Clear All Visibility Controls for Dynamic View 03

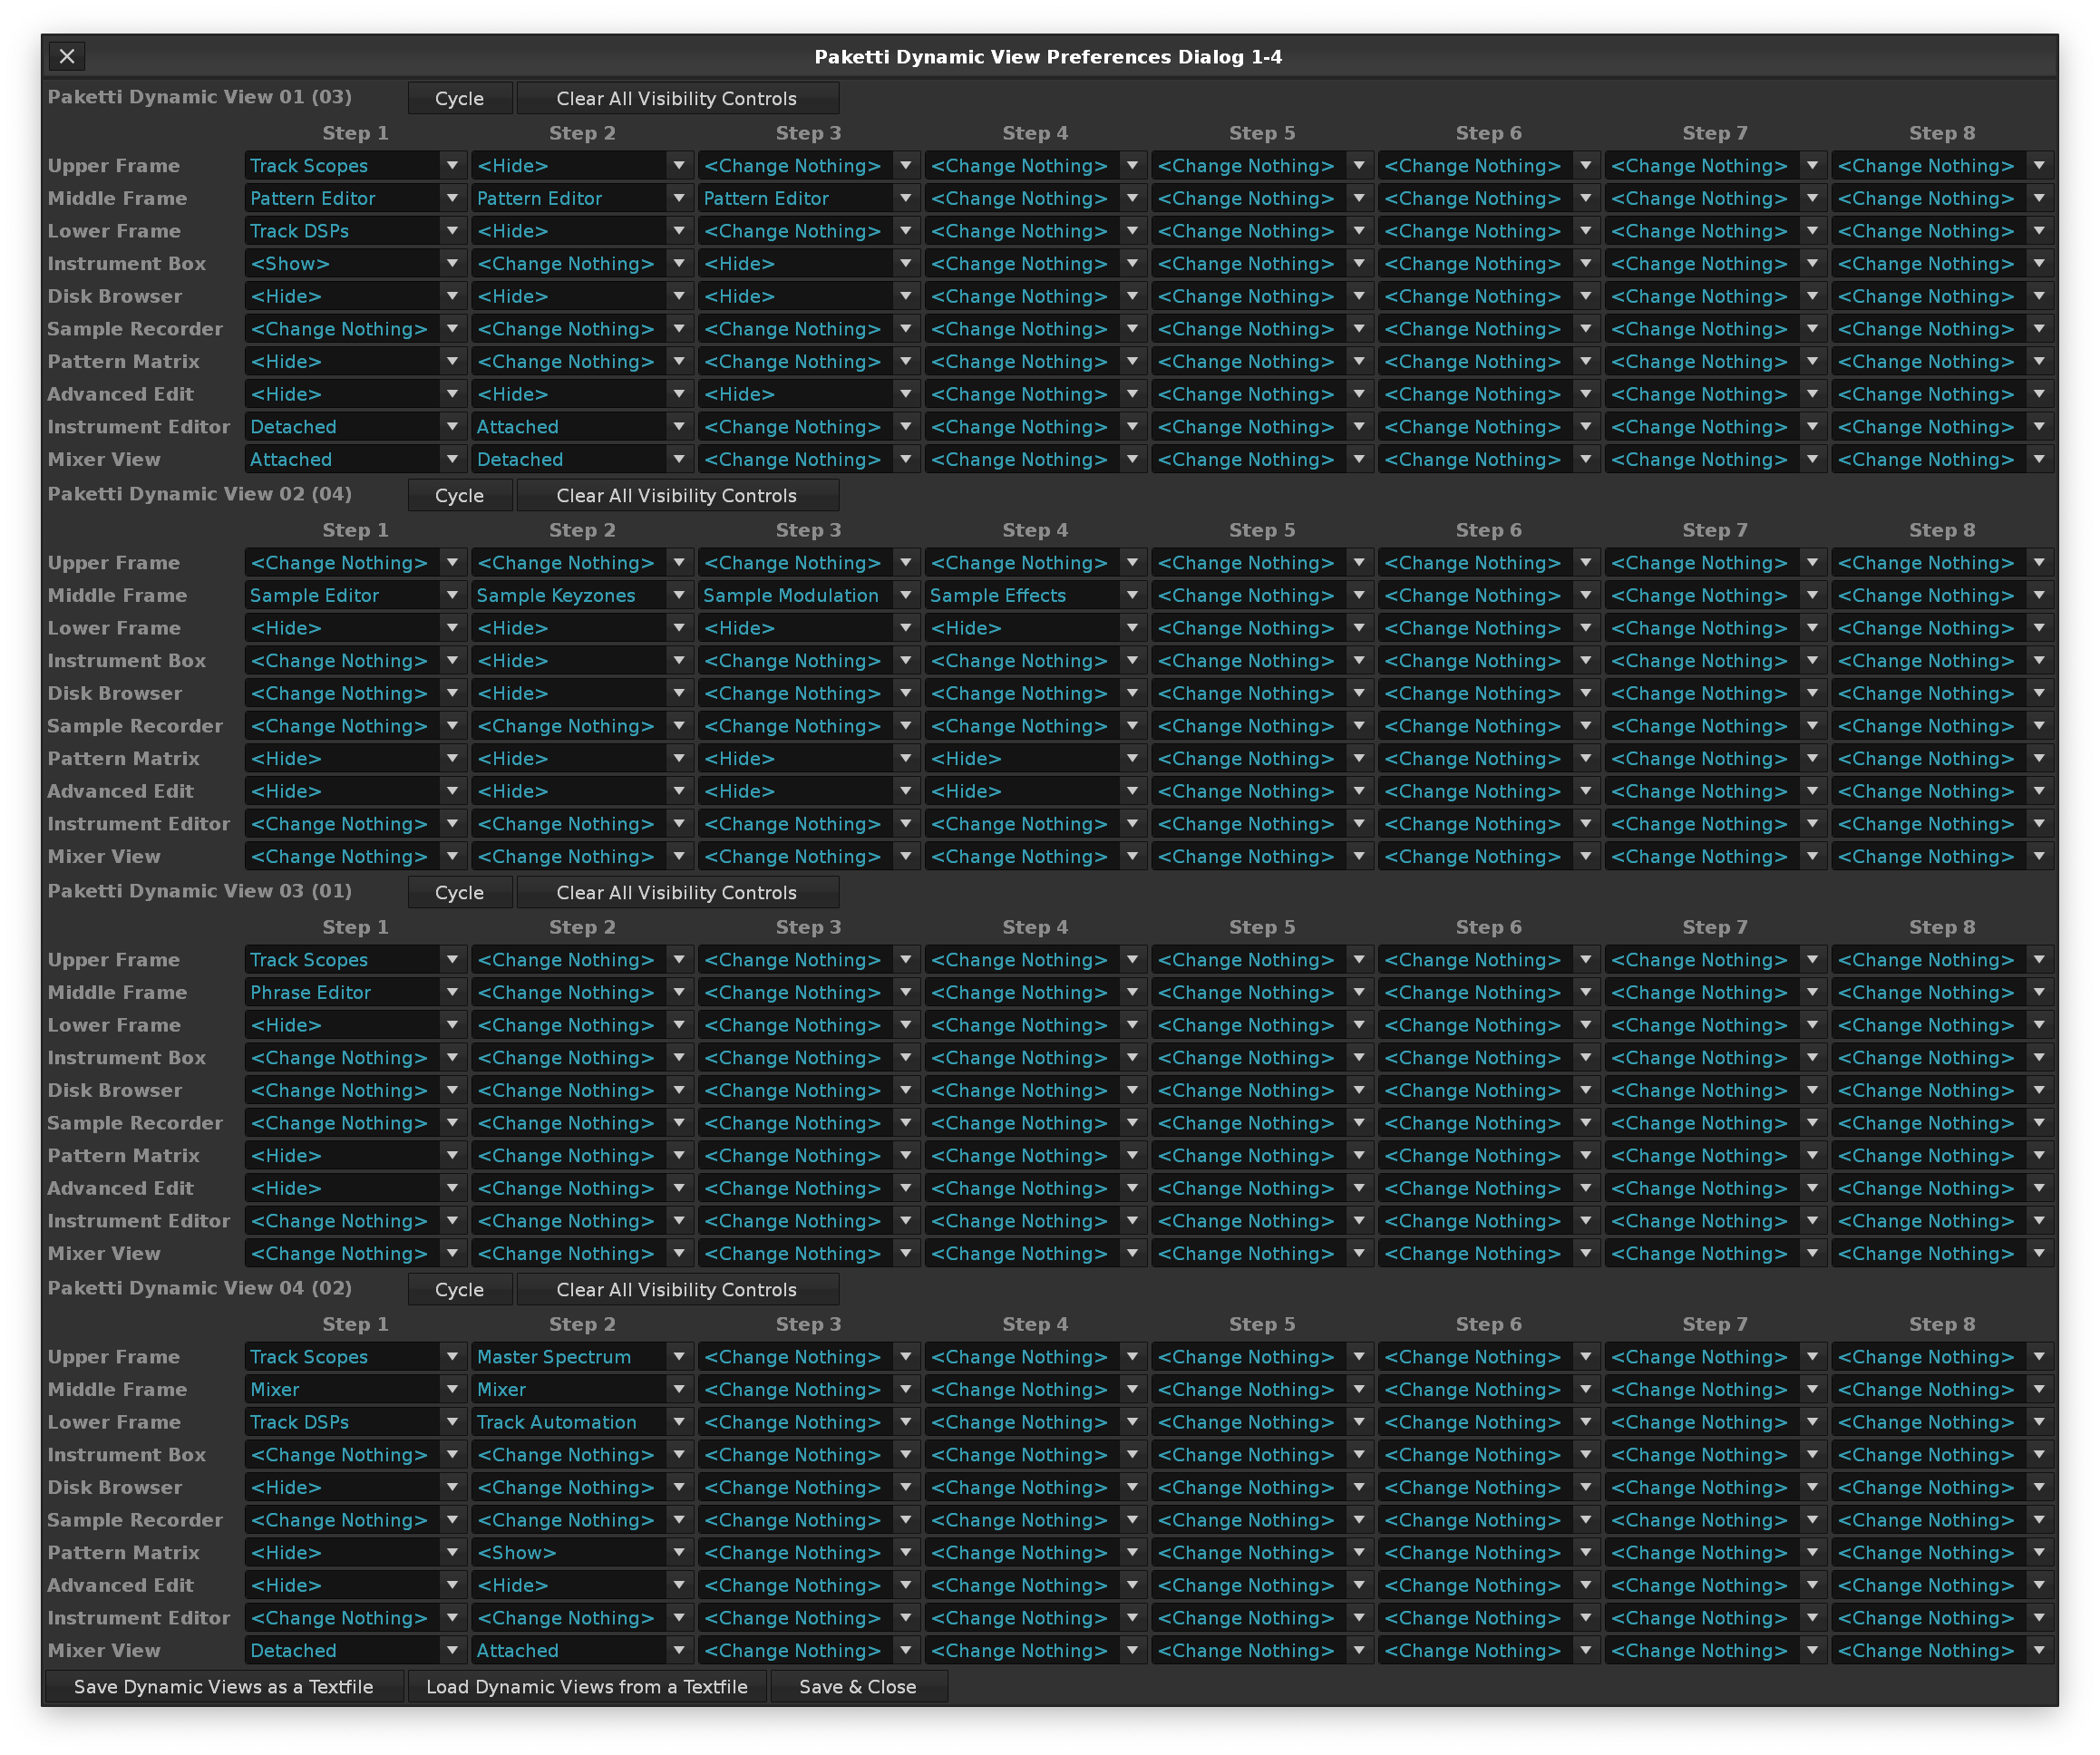coord(677,892)
